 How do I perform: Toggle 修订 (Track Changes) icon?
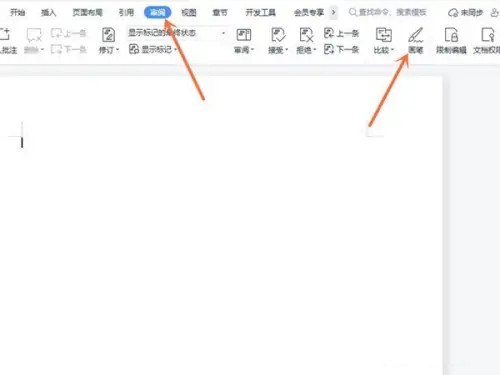(x=108, y=35)
